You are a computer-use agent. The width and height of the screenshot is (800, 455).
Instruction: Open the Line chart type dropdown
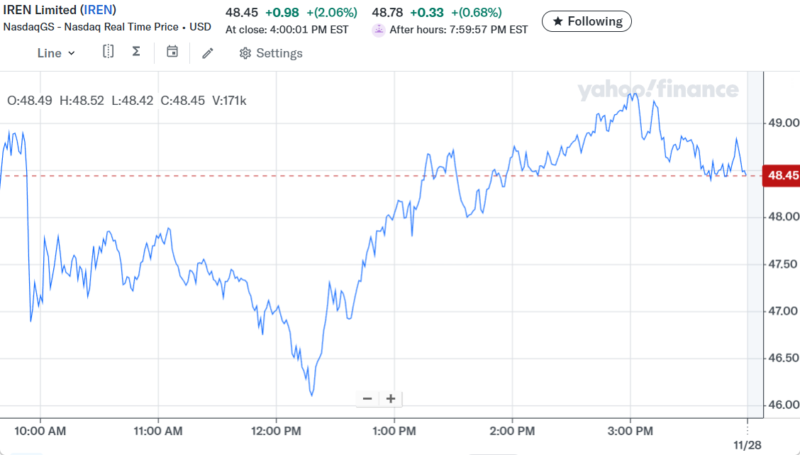coord(55,53)
